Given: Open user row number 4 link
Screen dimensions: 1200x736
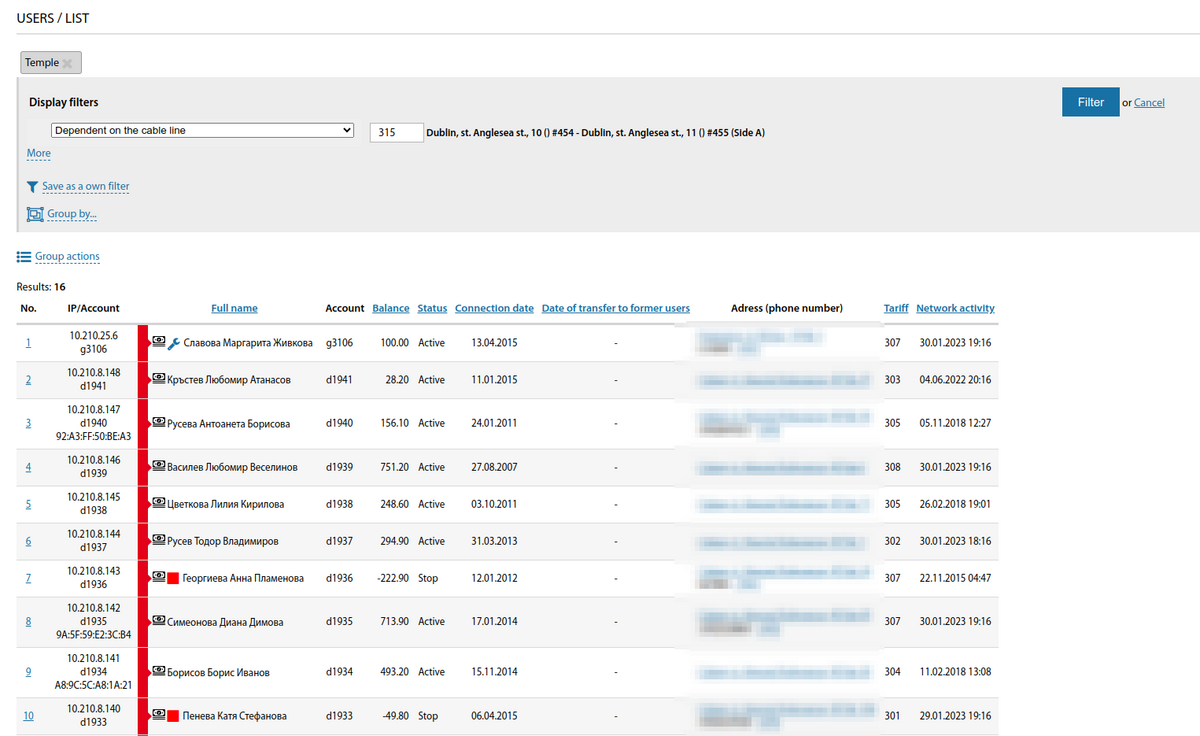Looking at the screenshot, I should point(28,467).
